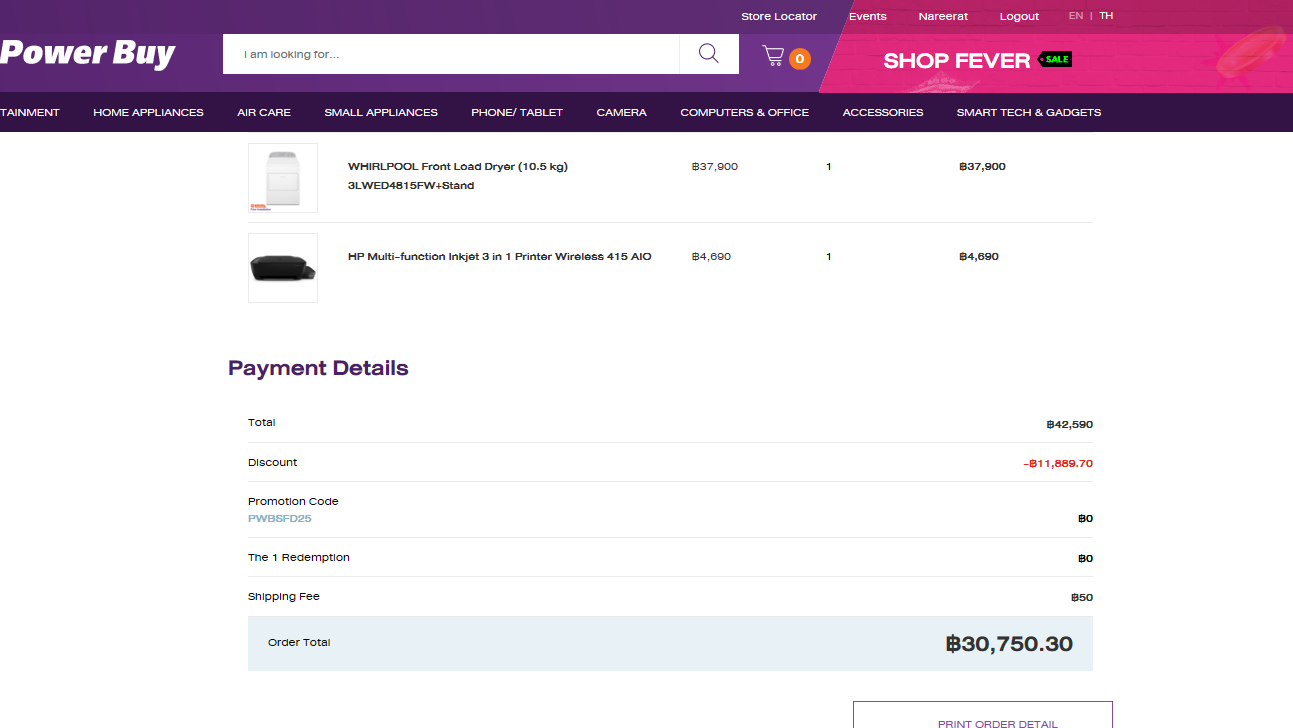1293x728 pixels.
Task: Open the partially visible Entertainment menu
Action: pos(30,112)
